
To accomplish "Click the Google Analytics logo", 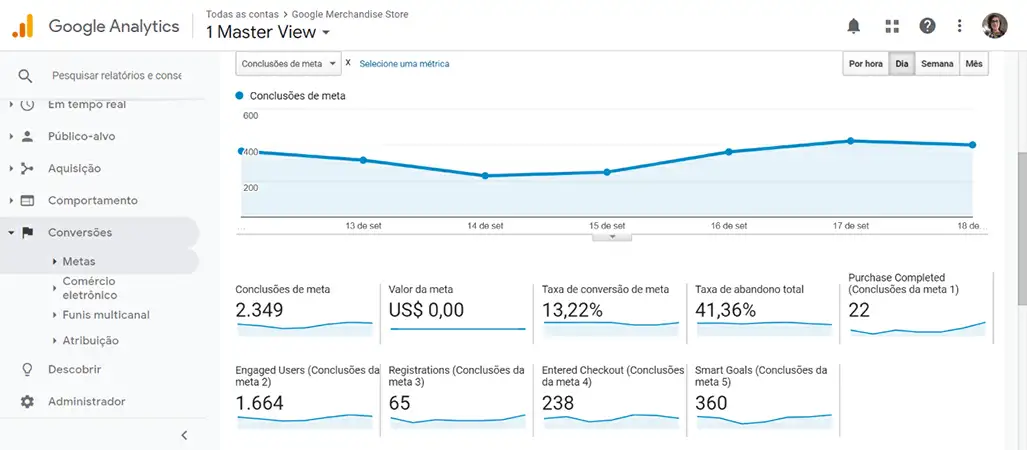I will pyautogui.click(x=22, y=26).
